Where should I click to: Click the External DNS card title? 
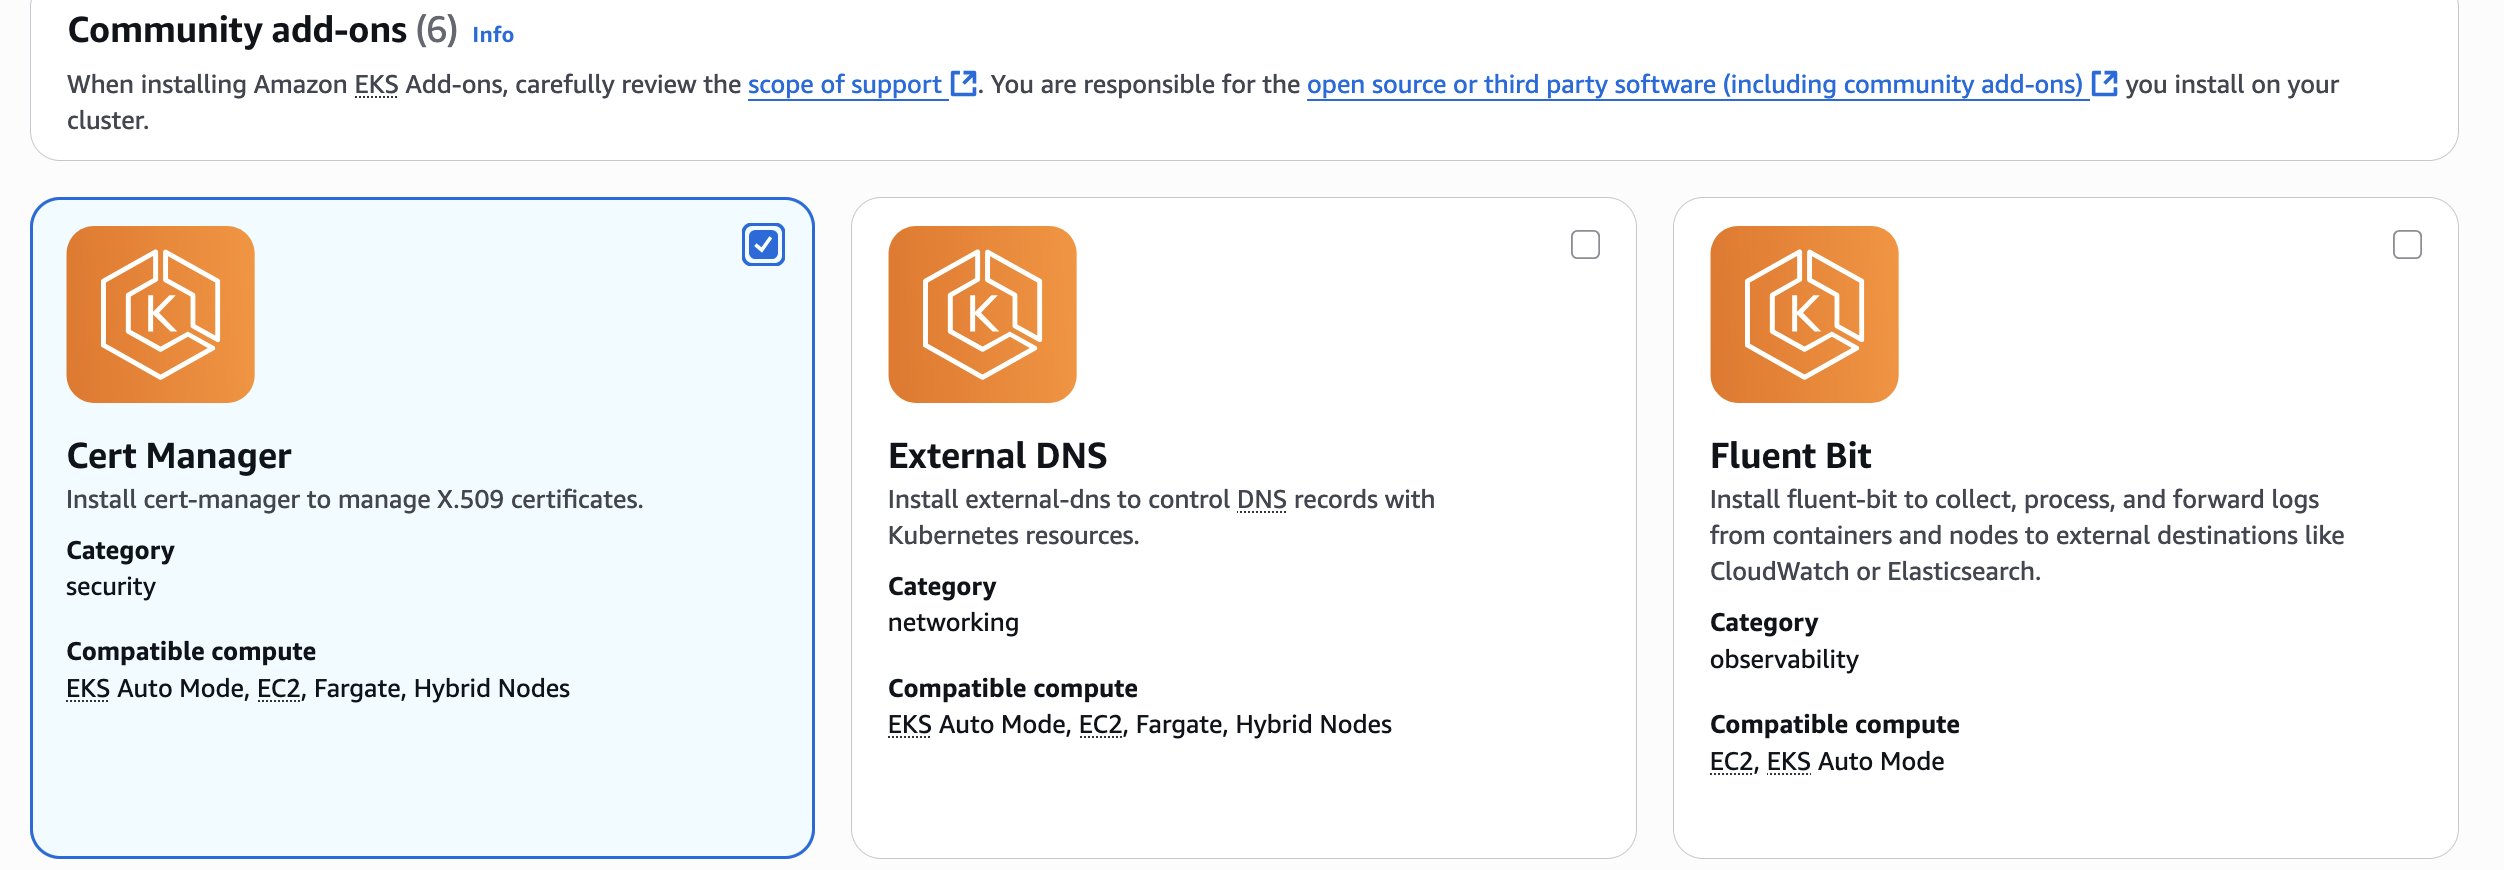tap(997, 456)
